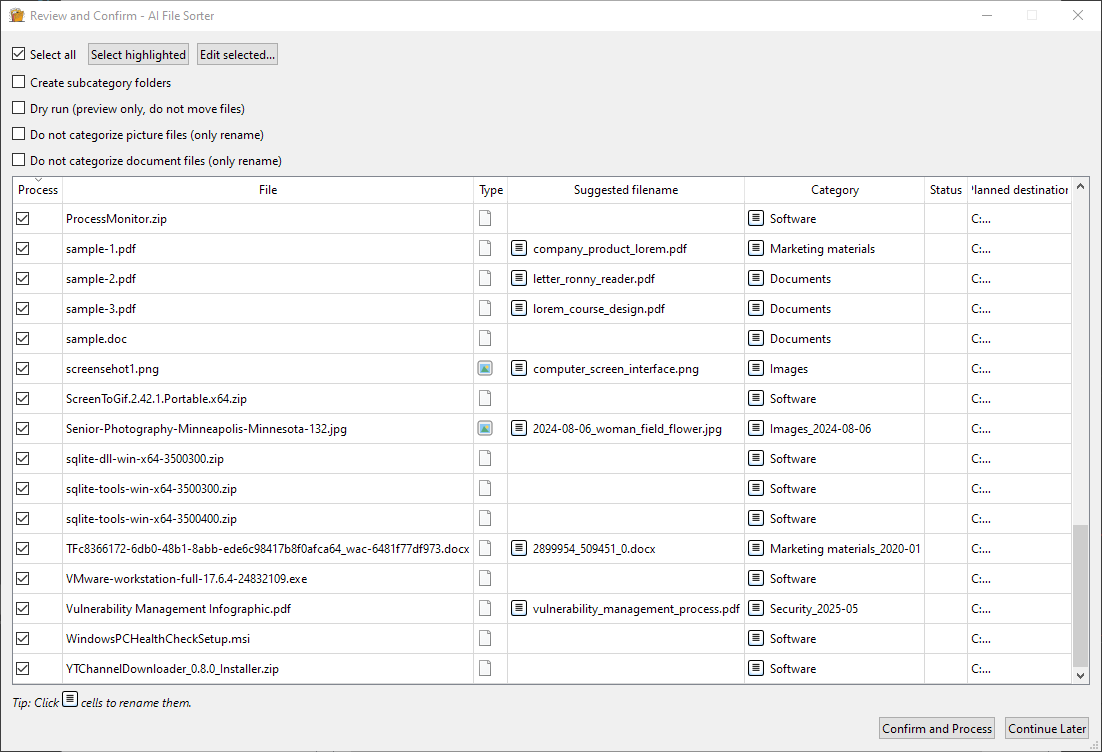Click rename icon beside vulnerability_management_process.pdf
Image resolution: width=1102 pixels, height=752 pixels.
pyautogui.click(x=519, y=608)
